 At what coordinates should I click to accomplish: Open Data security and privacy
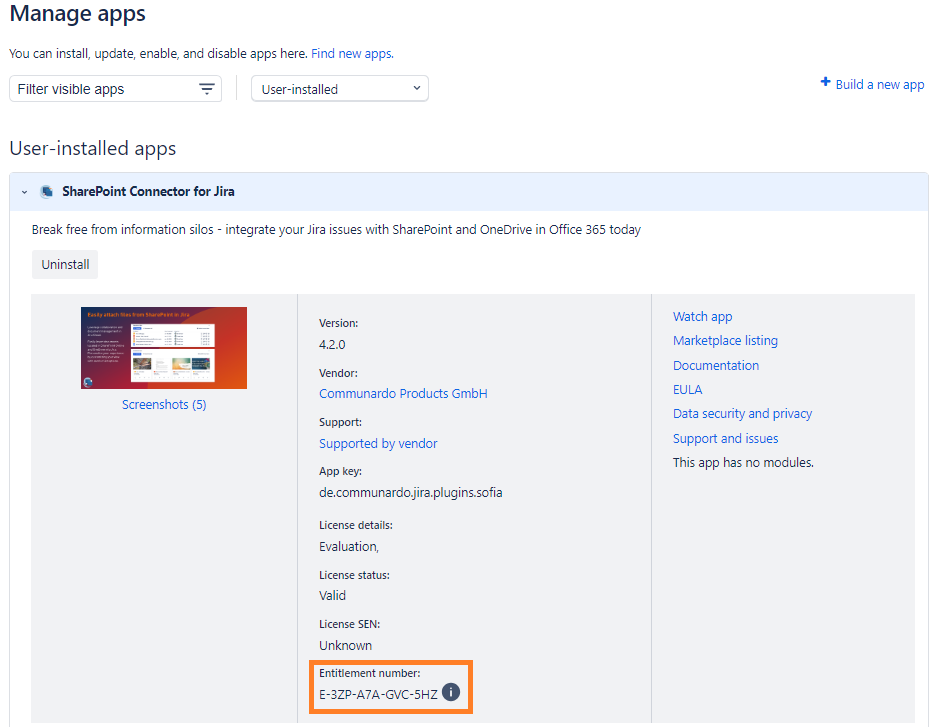[x=742, y=414]
